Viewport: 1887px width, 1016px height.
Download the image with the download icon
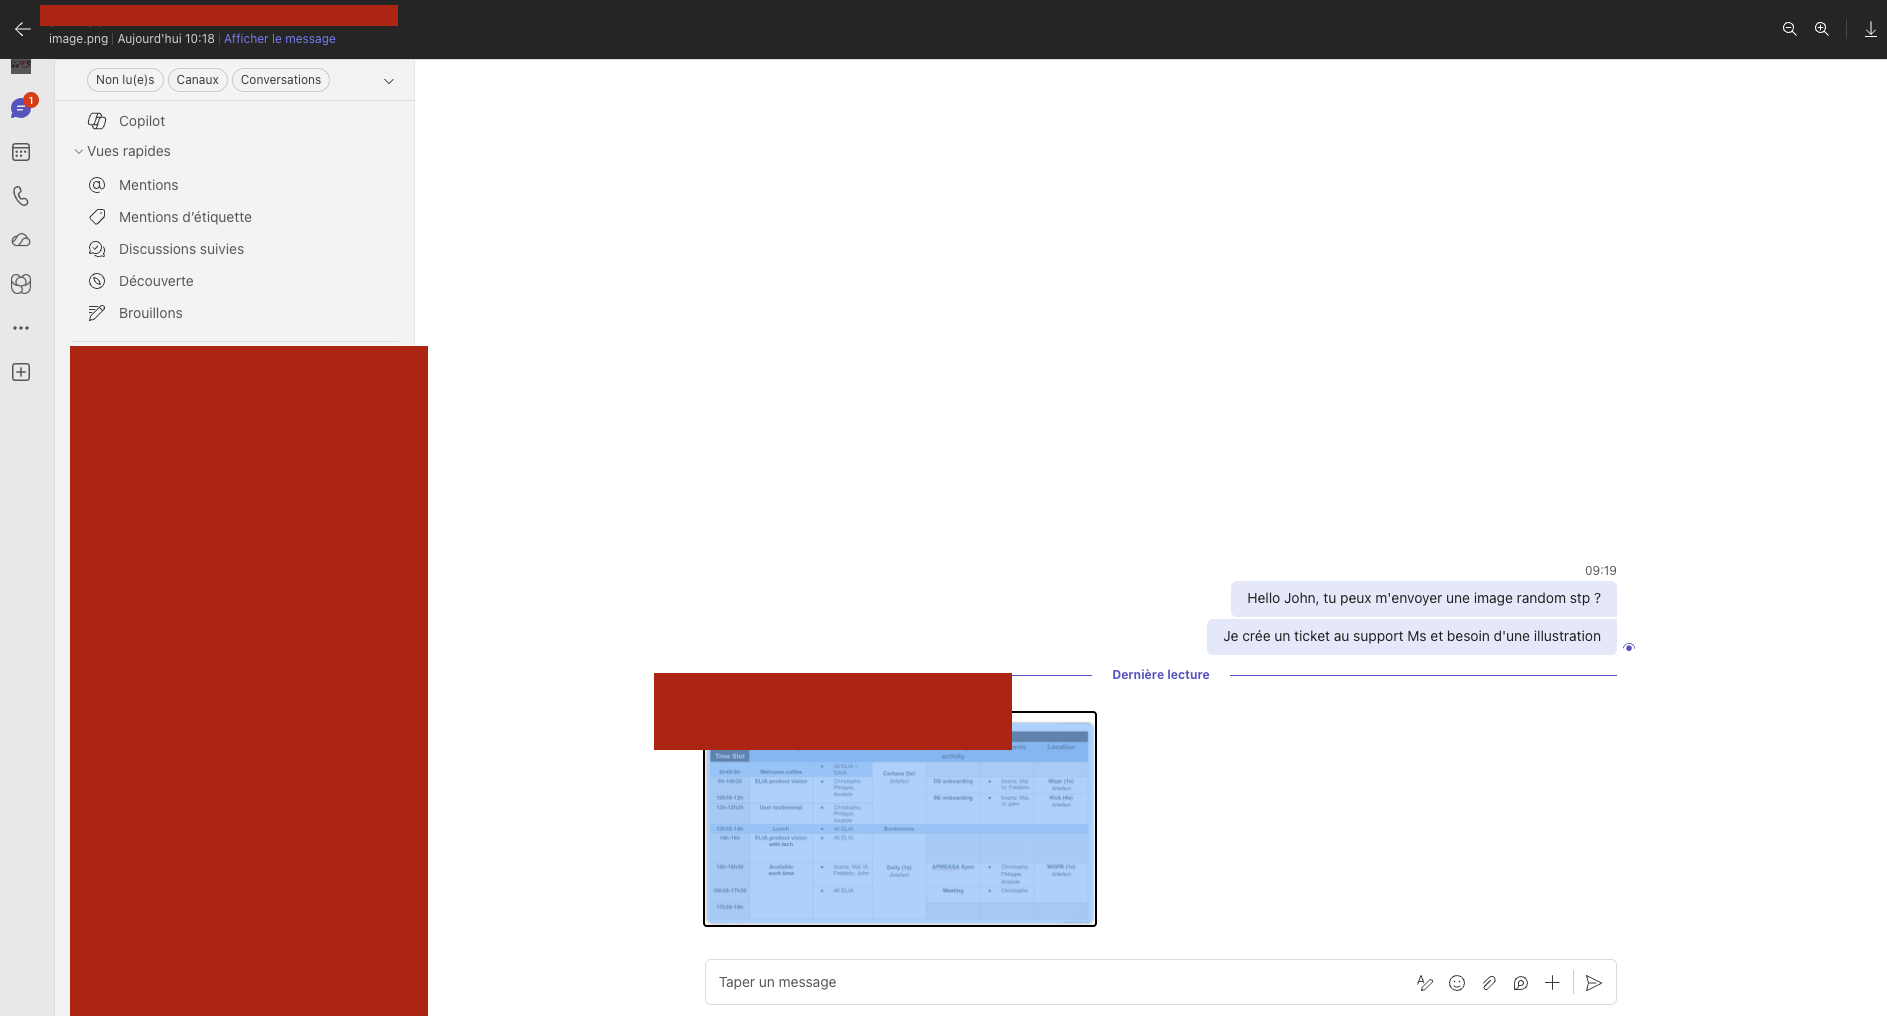1870,29
